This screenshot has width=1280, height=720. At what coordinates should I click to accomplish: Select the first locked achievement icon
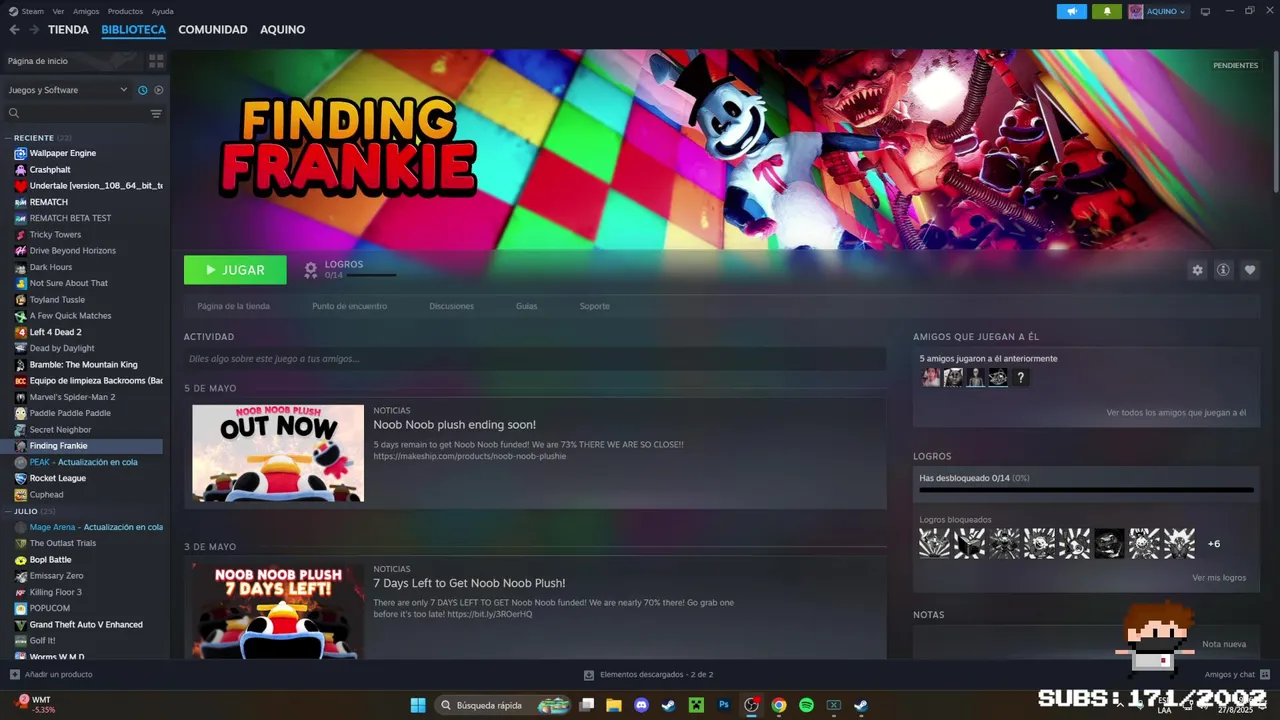(935, 543)
